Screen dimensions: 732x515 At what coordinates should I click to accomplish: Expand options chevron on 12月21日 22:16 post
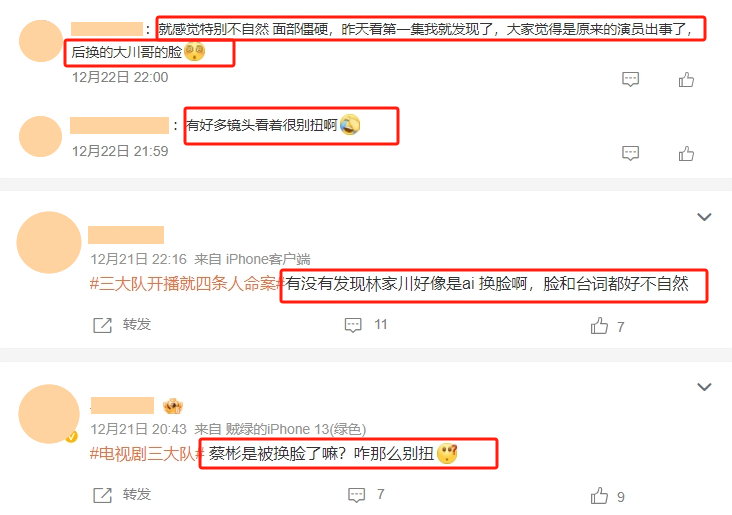704,217
